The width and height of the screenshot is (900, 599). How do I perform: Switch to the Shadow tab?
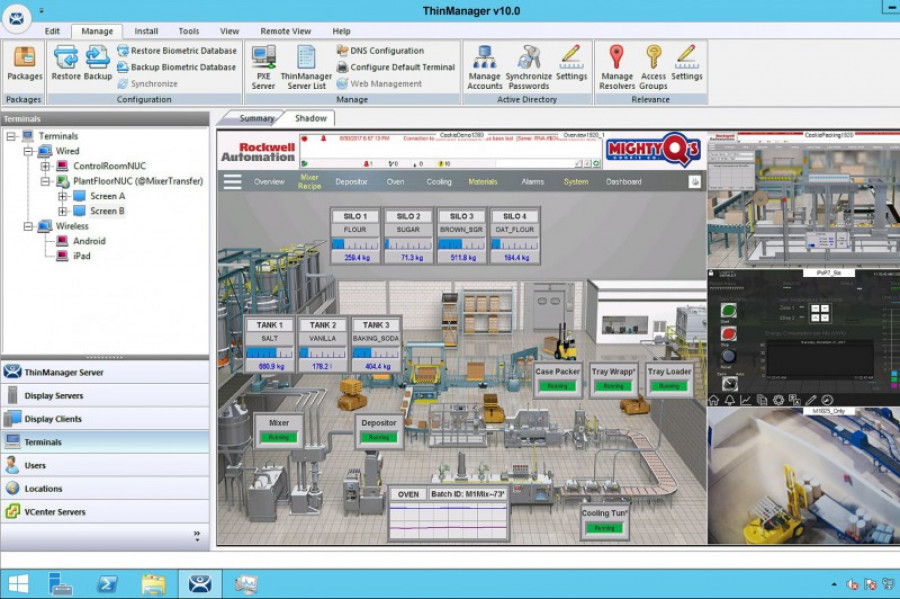pos(311,118)
